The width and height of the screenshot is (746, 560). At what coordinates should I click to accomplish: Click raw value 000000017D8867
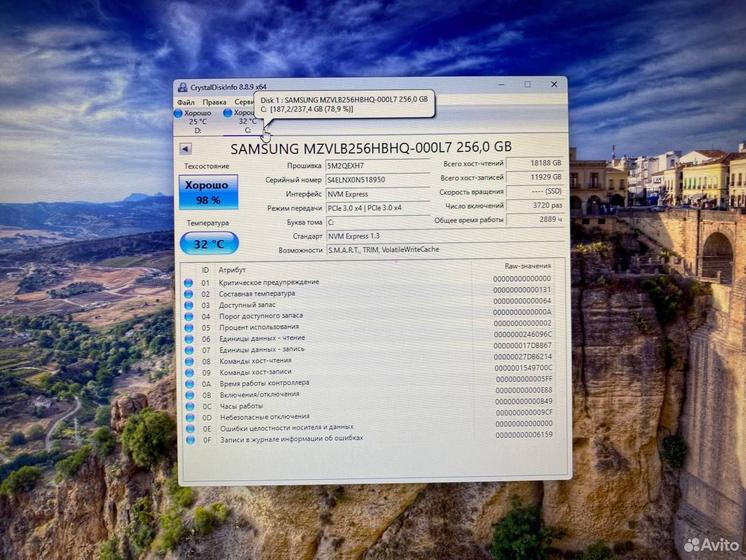coord(522,346)
